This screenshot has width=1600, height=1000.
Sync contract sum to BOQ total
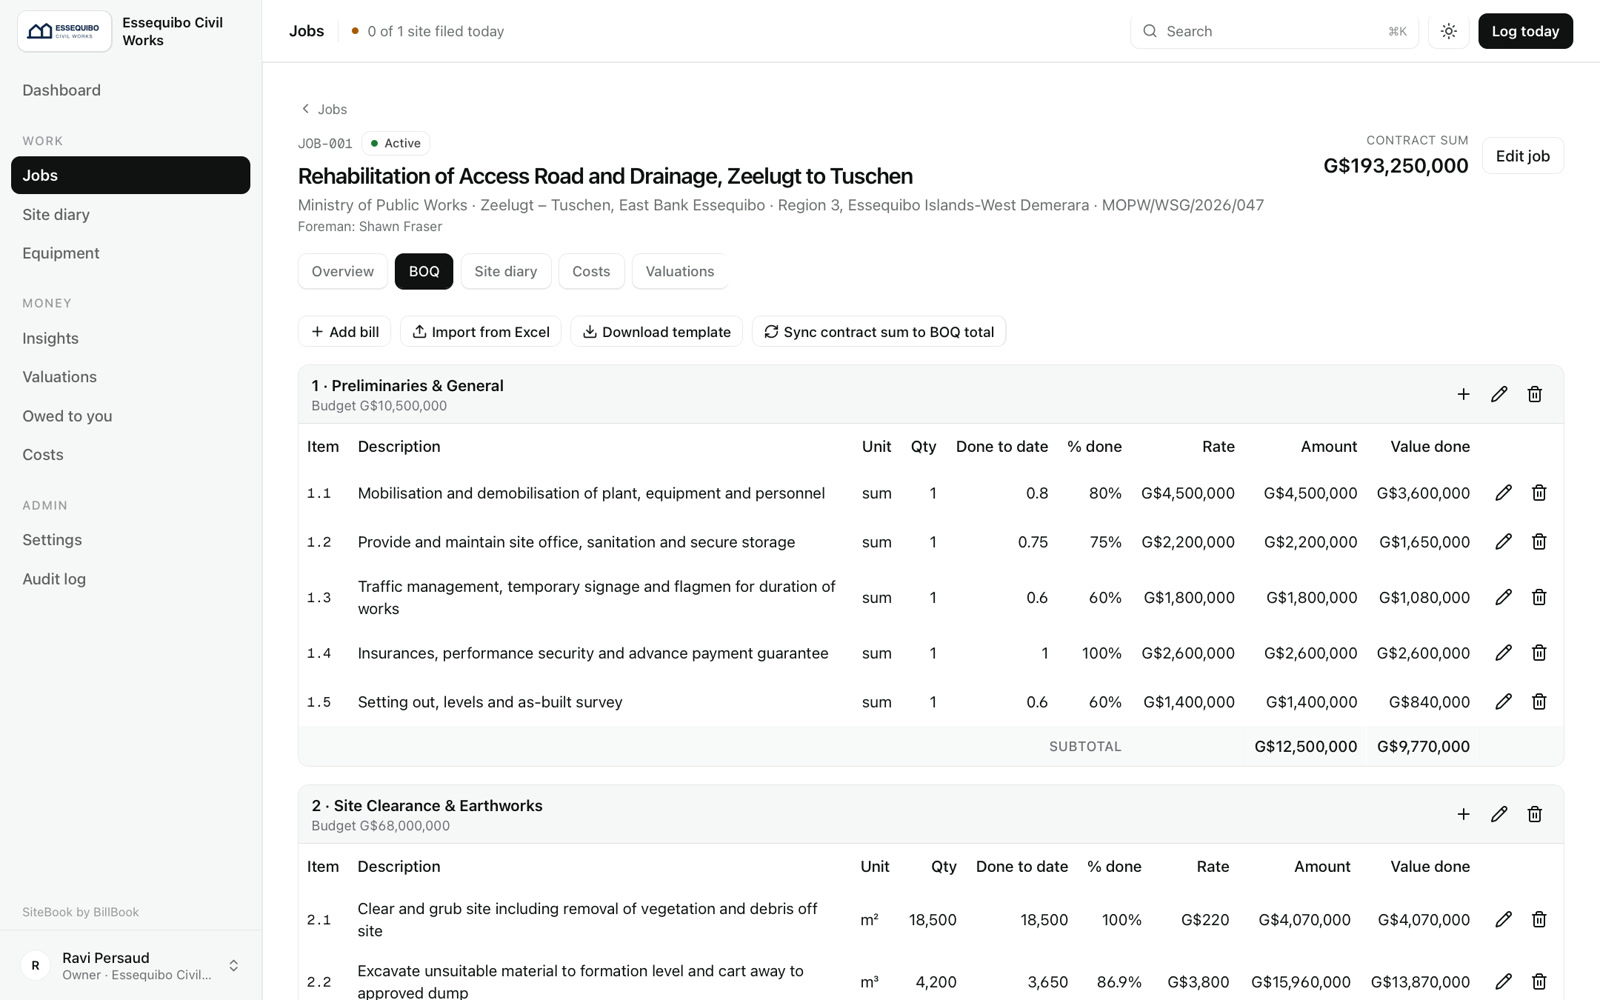(879, 332)
